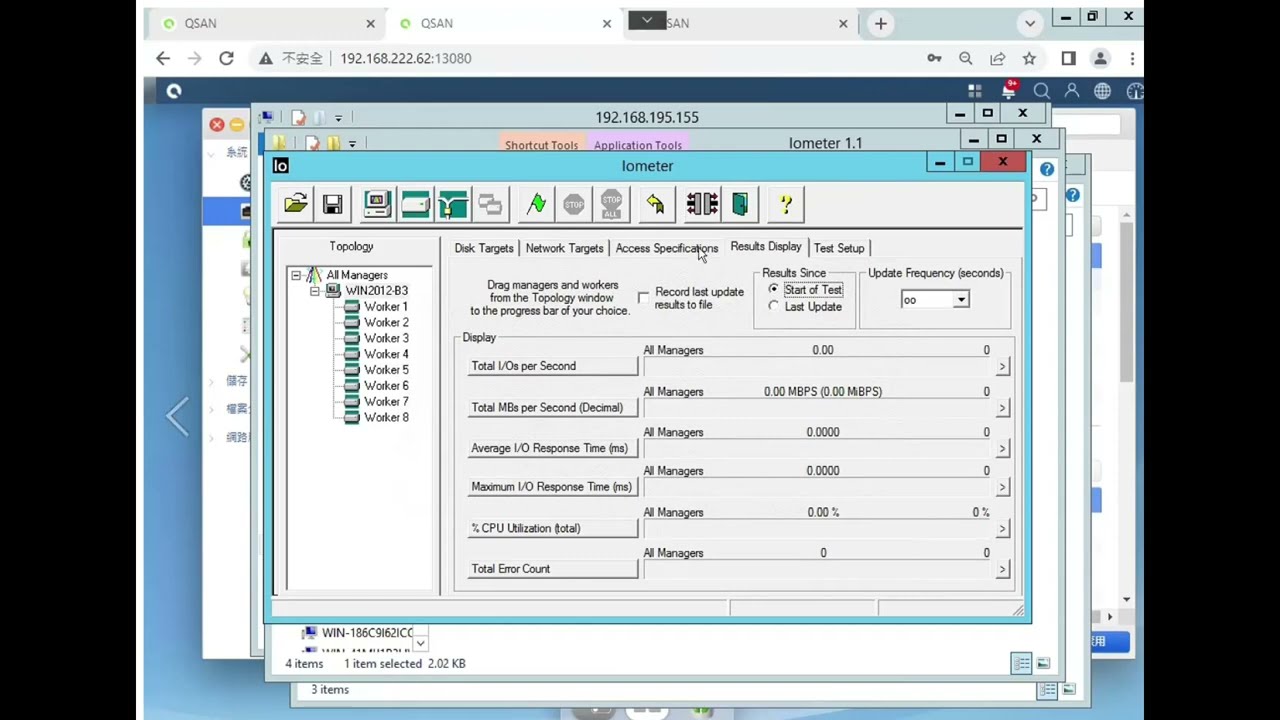
Task: Expand % CPU Utilization detail arrow
Action: pyautogui.click(x=1002, y=529)
